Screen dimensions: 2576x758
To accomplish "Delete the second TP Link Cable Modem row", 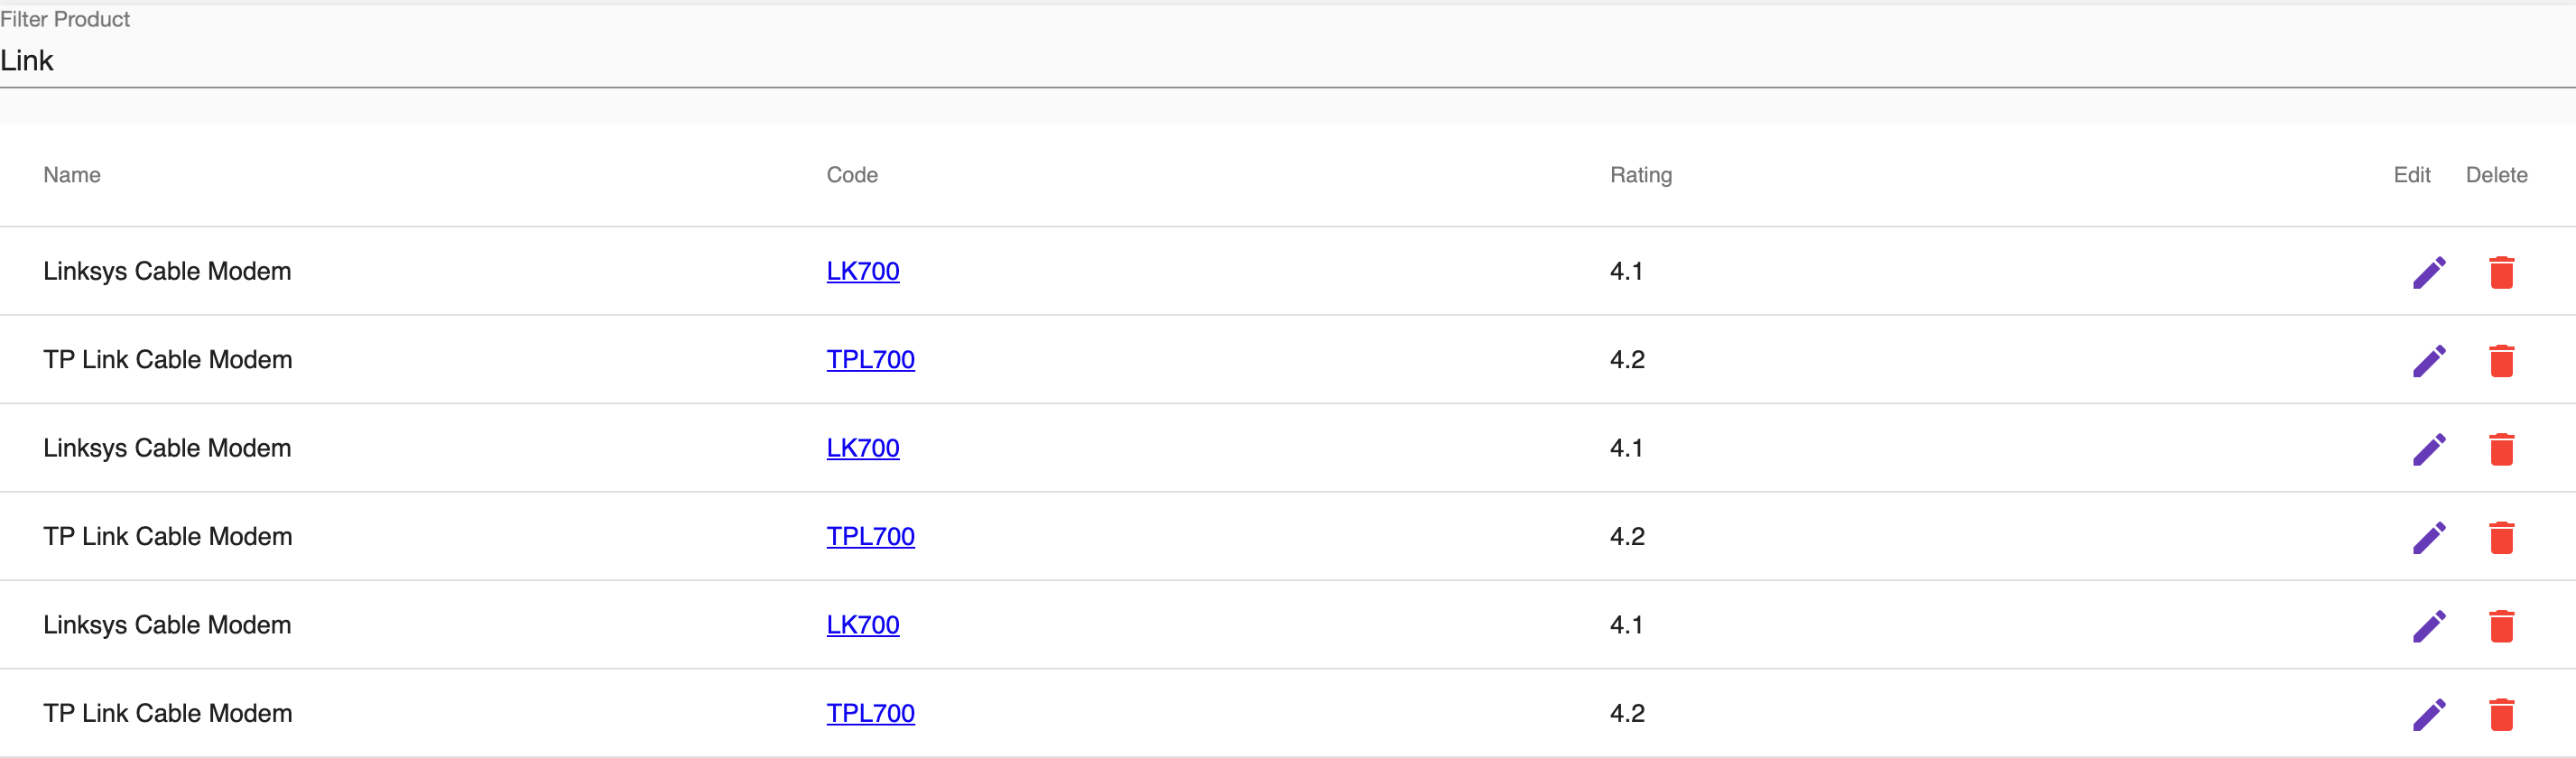I will pyautogui.click(x=2502, y=536).
